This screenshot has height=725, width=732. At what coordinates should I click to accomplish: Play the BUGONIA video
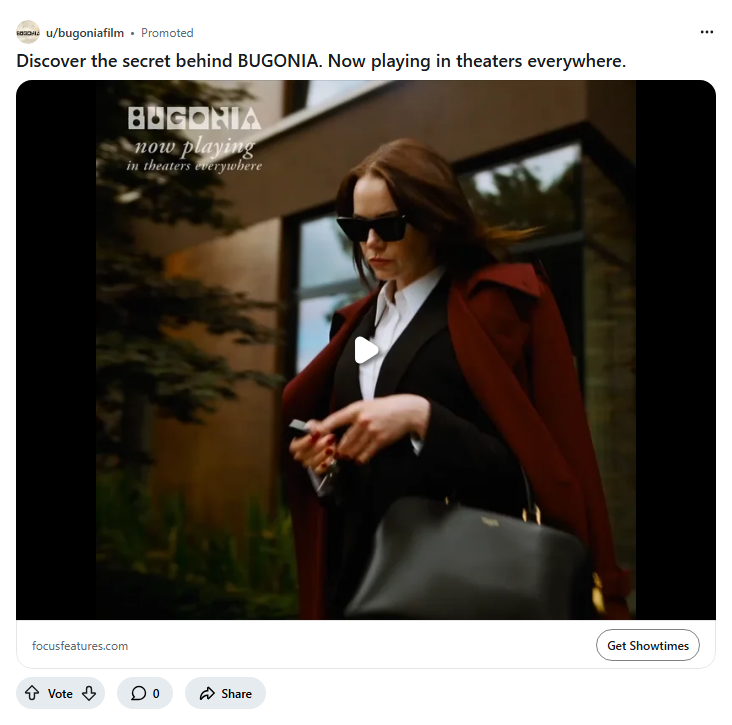(366, 350)
